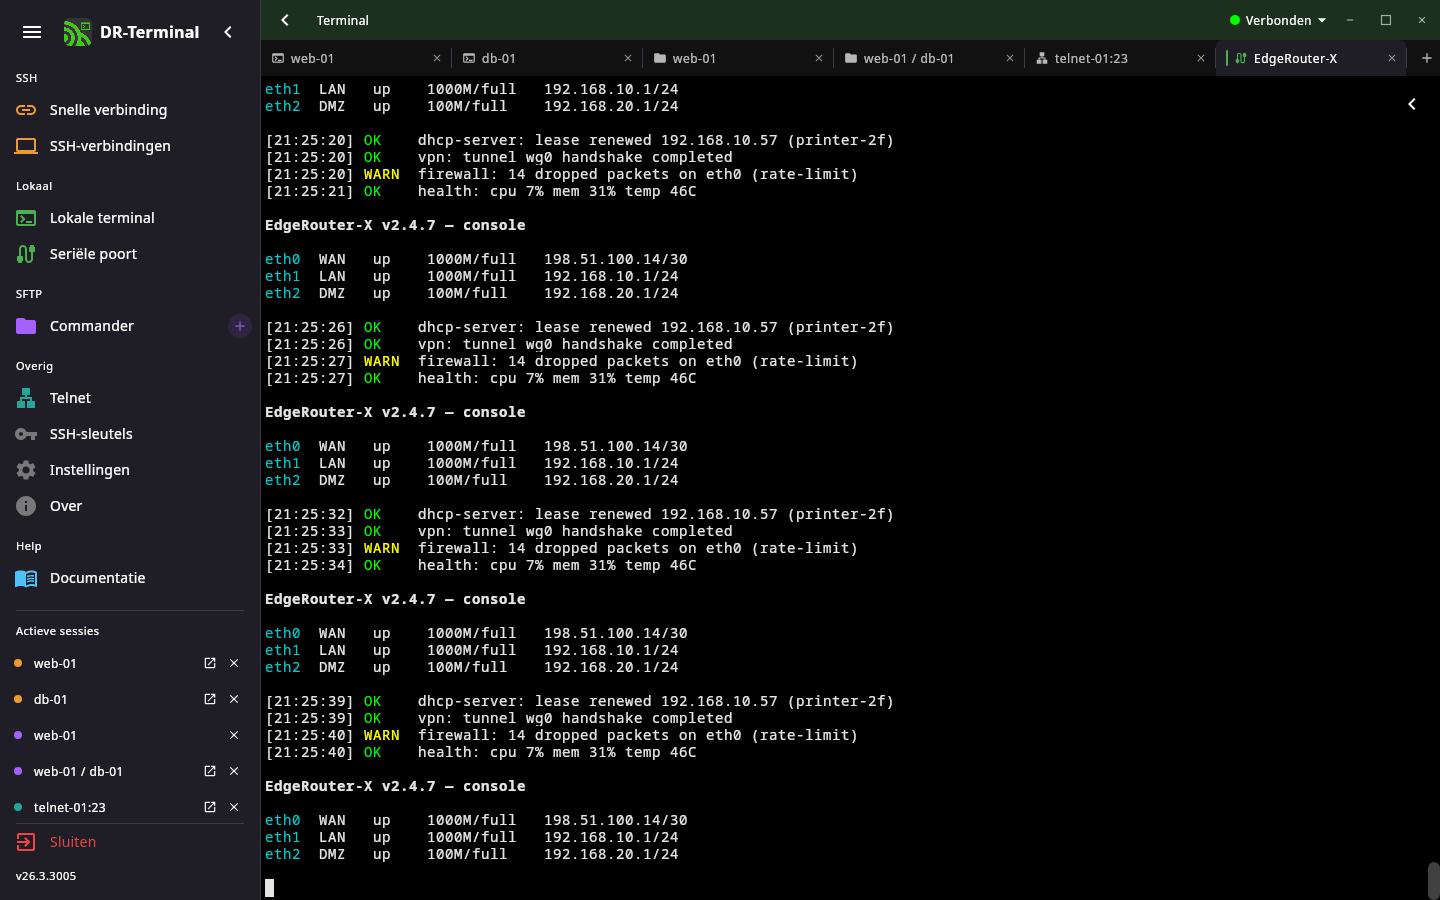
Task: Click the Sluiten exit button
Action: point(130,842)
